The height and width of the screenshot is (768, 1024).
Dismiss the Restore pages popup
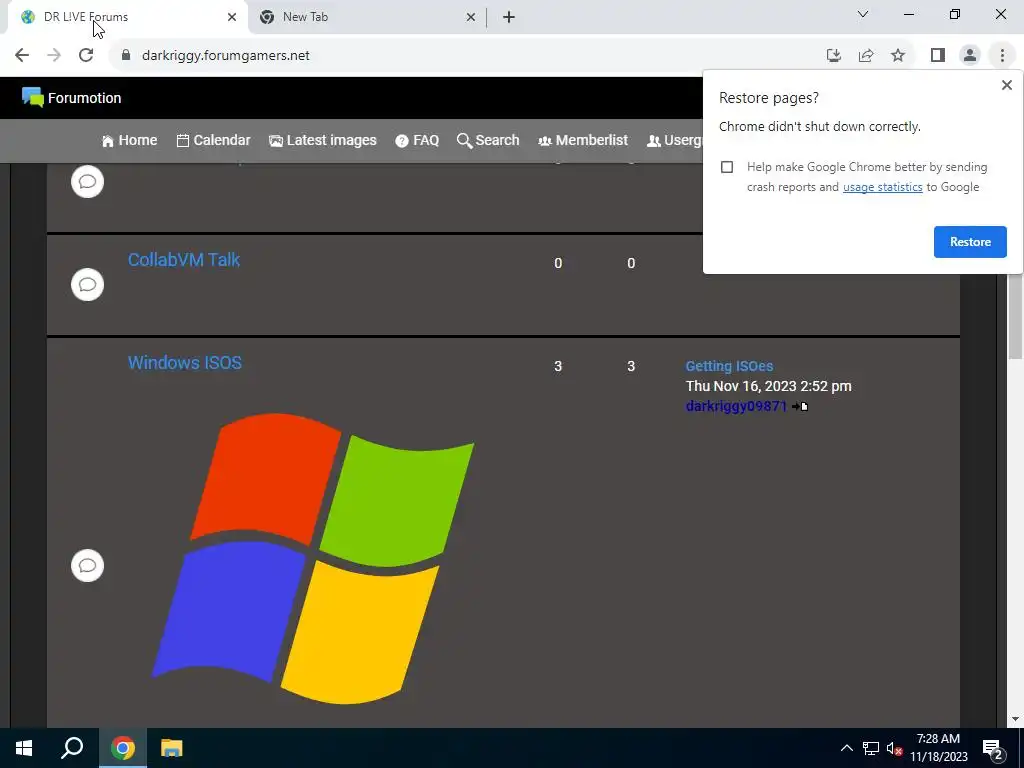1006,85
